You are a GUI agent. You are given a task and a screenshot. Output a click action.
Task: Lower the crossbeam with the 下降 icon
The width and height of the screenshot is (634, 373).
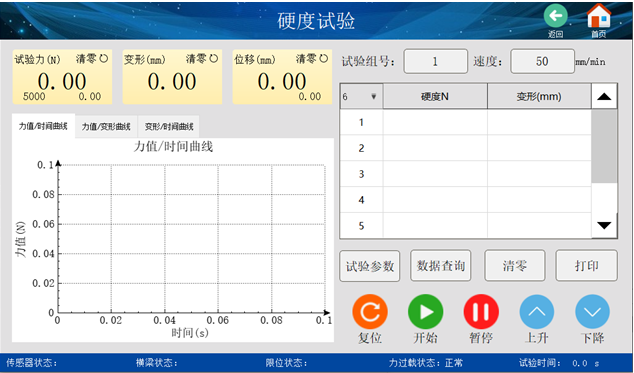(x=592, y=312)
